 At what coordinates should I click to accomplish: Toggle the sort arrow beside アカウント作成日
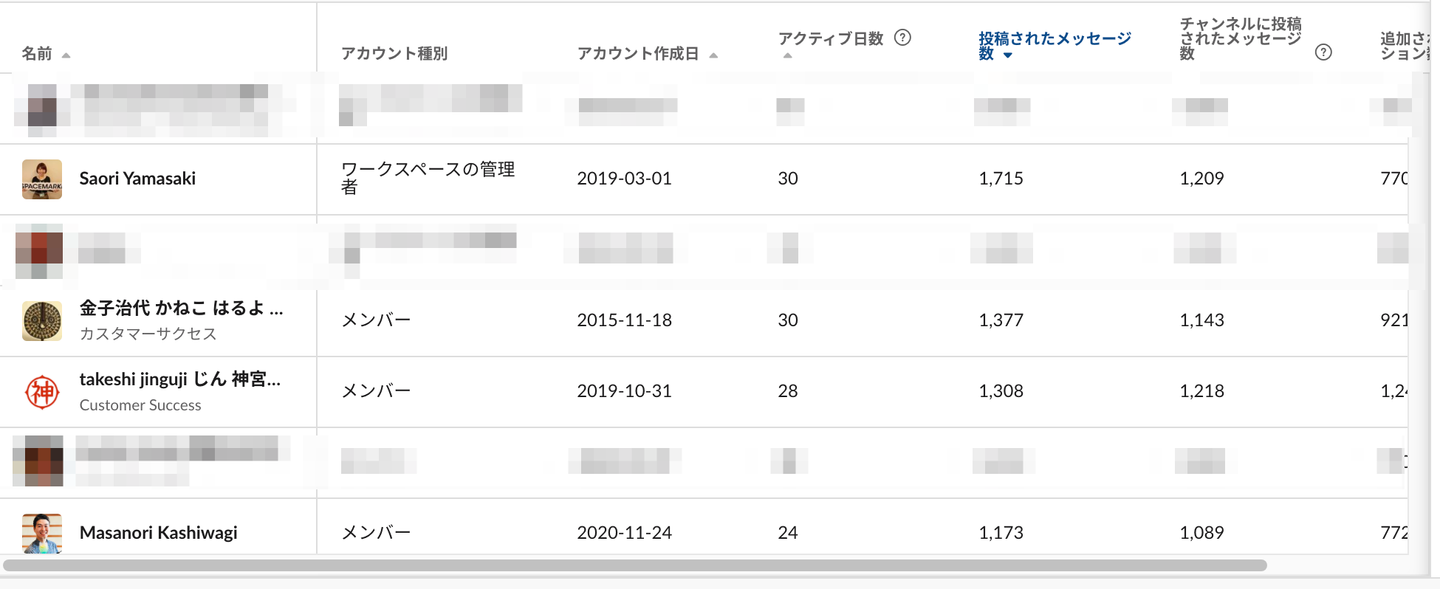click(x=713, y=55)
